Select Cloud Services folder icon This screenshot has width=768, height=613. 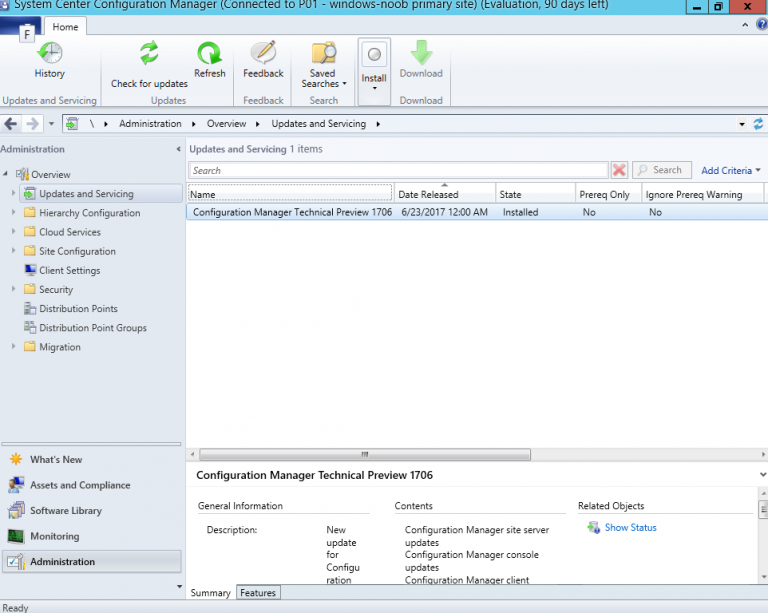[30, 232]
